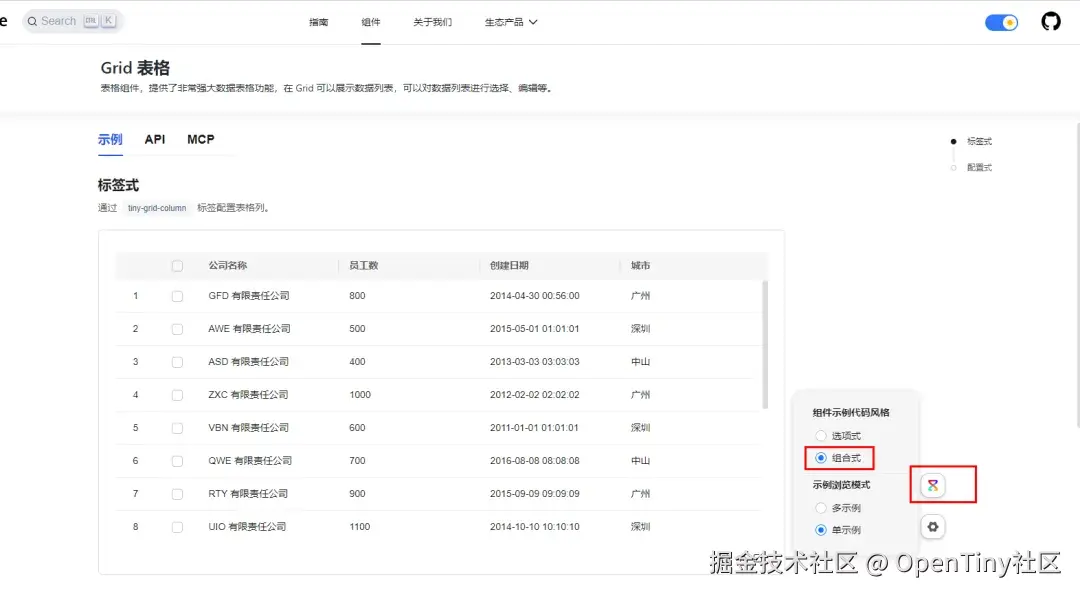Switch to the MCP tab
1080x596 pixels.
coord(200,139)
